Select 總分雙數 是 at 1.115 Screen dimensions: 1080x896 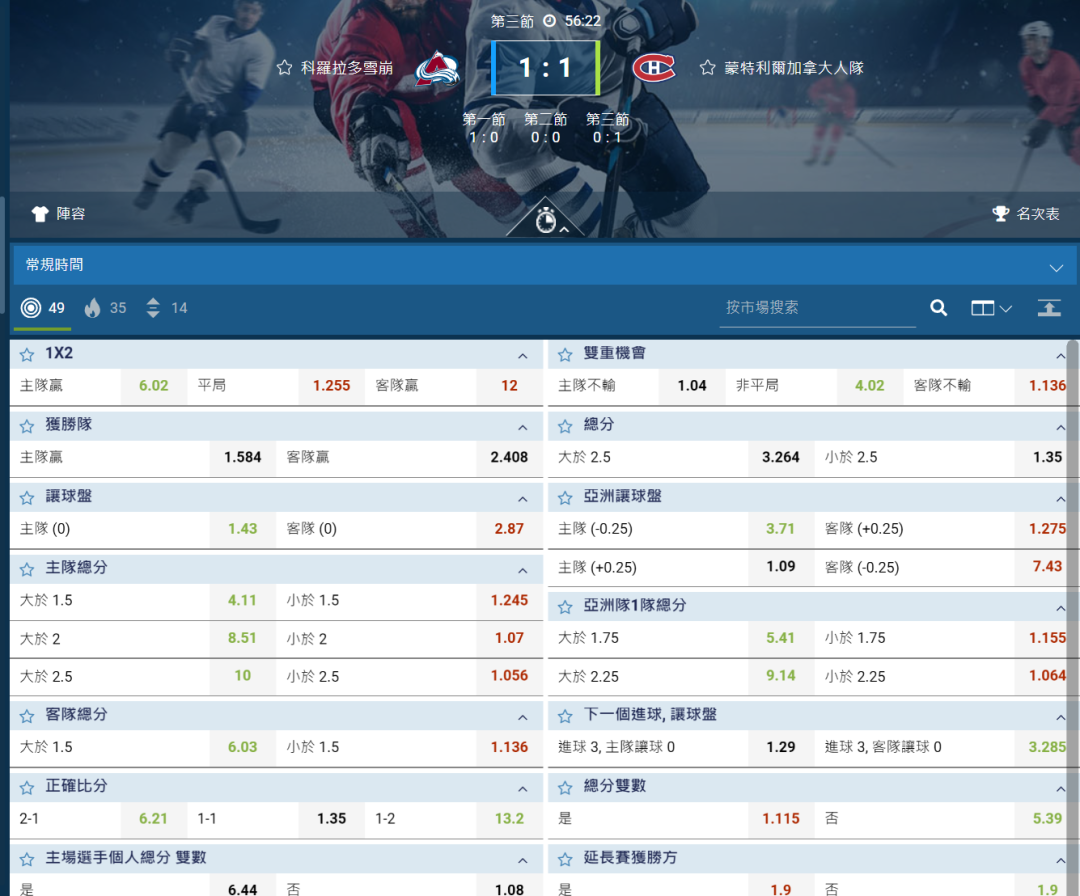coord(780,819)
